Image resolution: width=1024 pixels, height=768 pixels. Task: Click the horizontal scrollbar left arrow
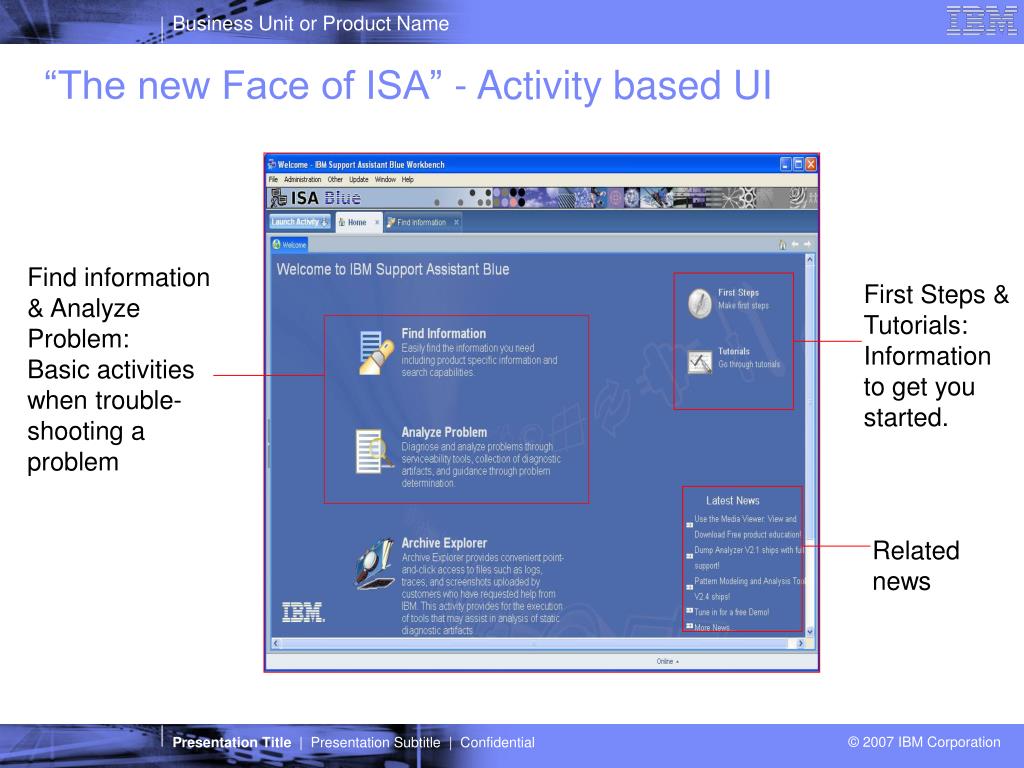click(276, 644)
